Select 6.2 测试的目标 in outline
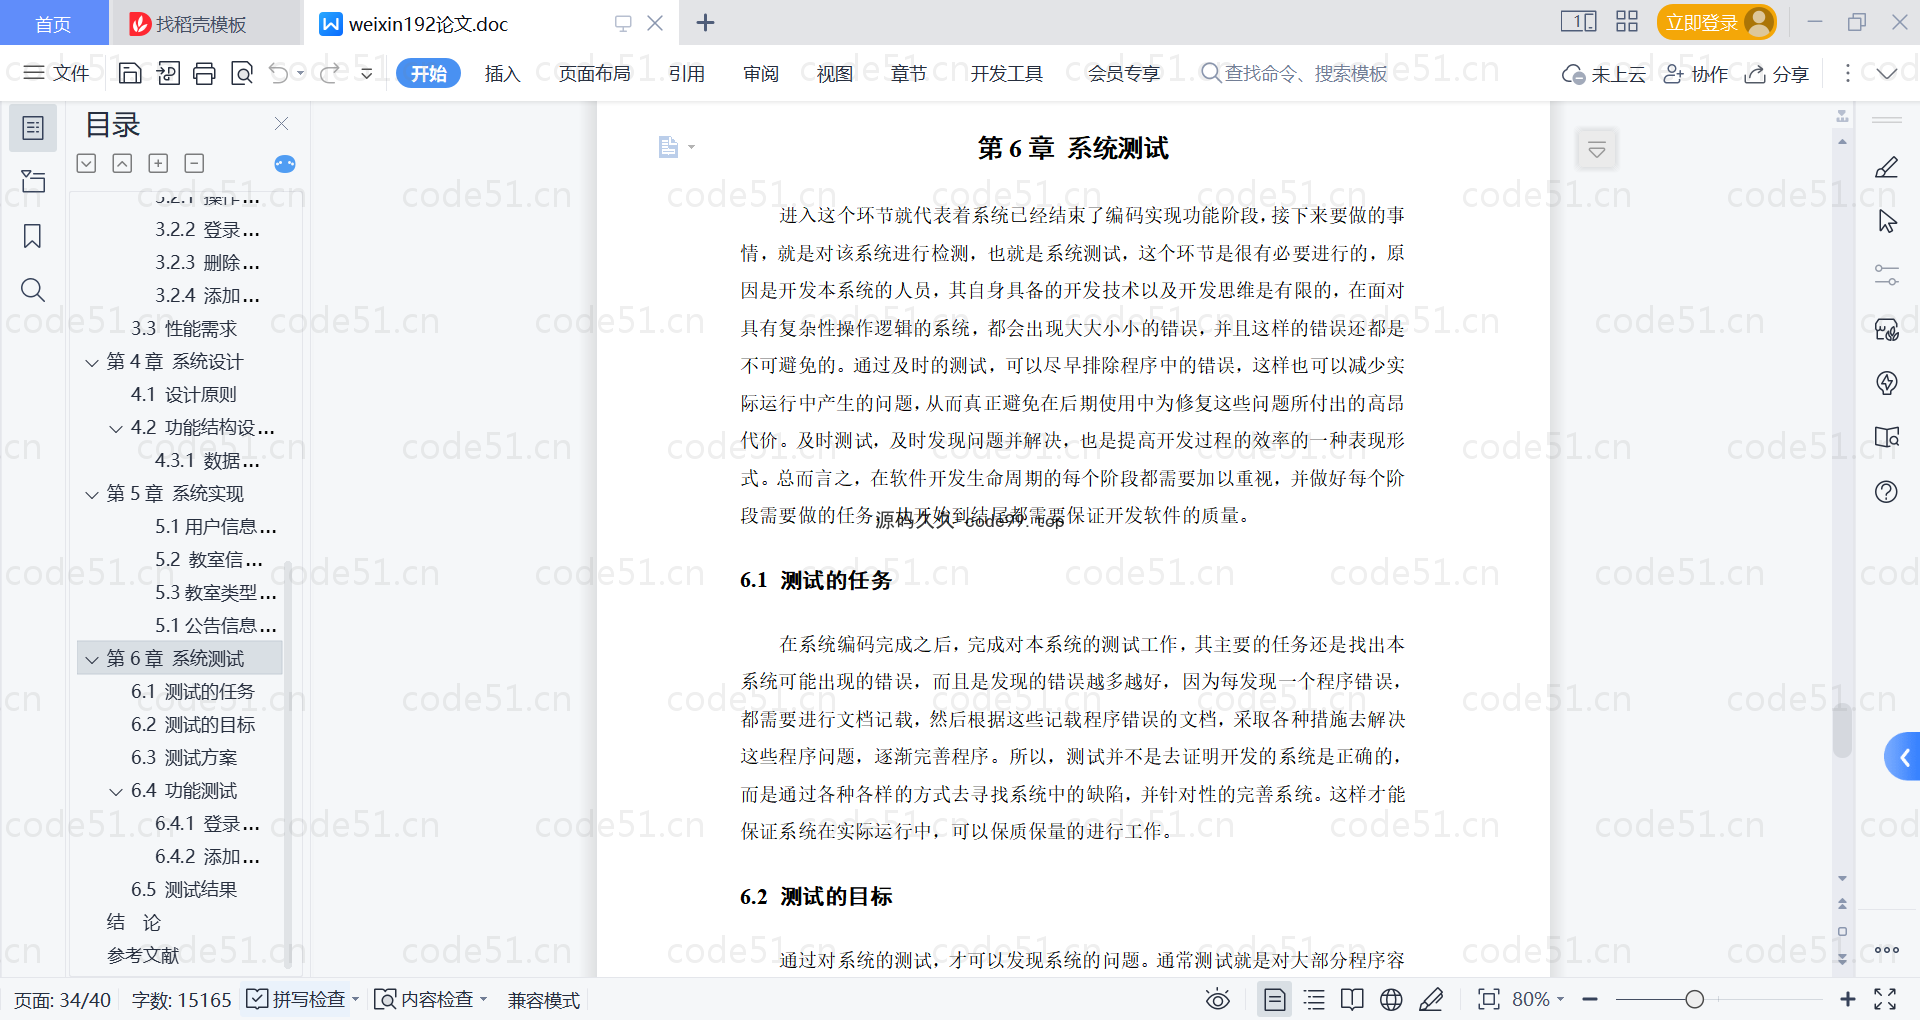This screenshot has height=1020, width=1920. (193, 725)
